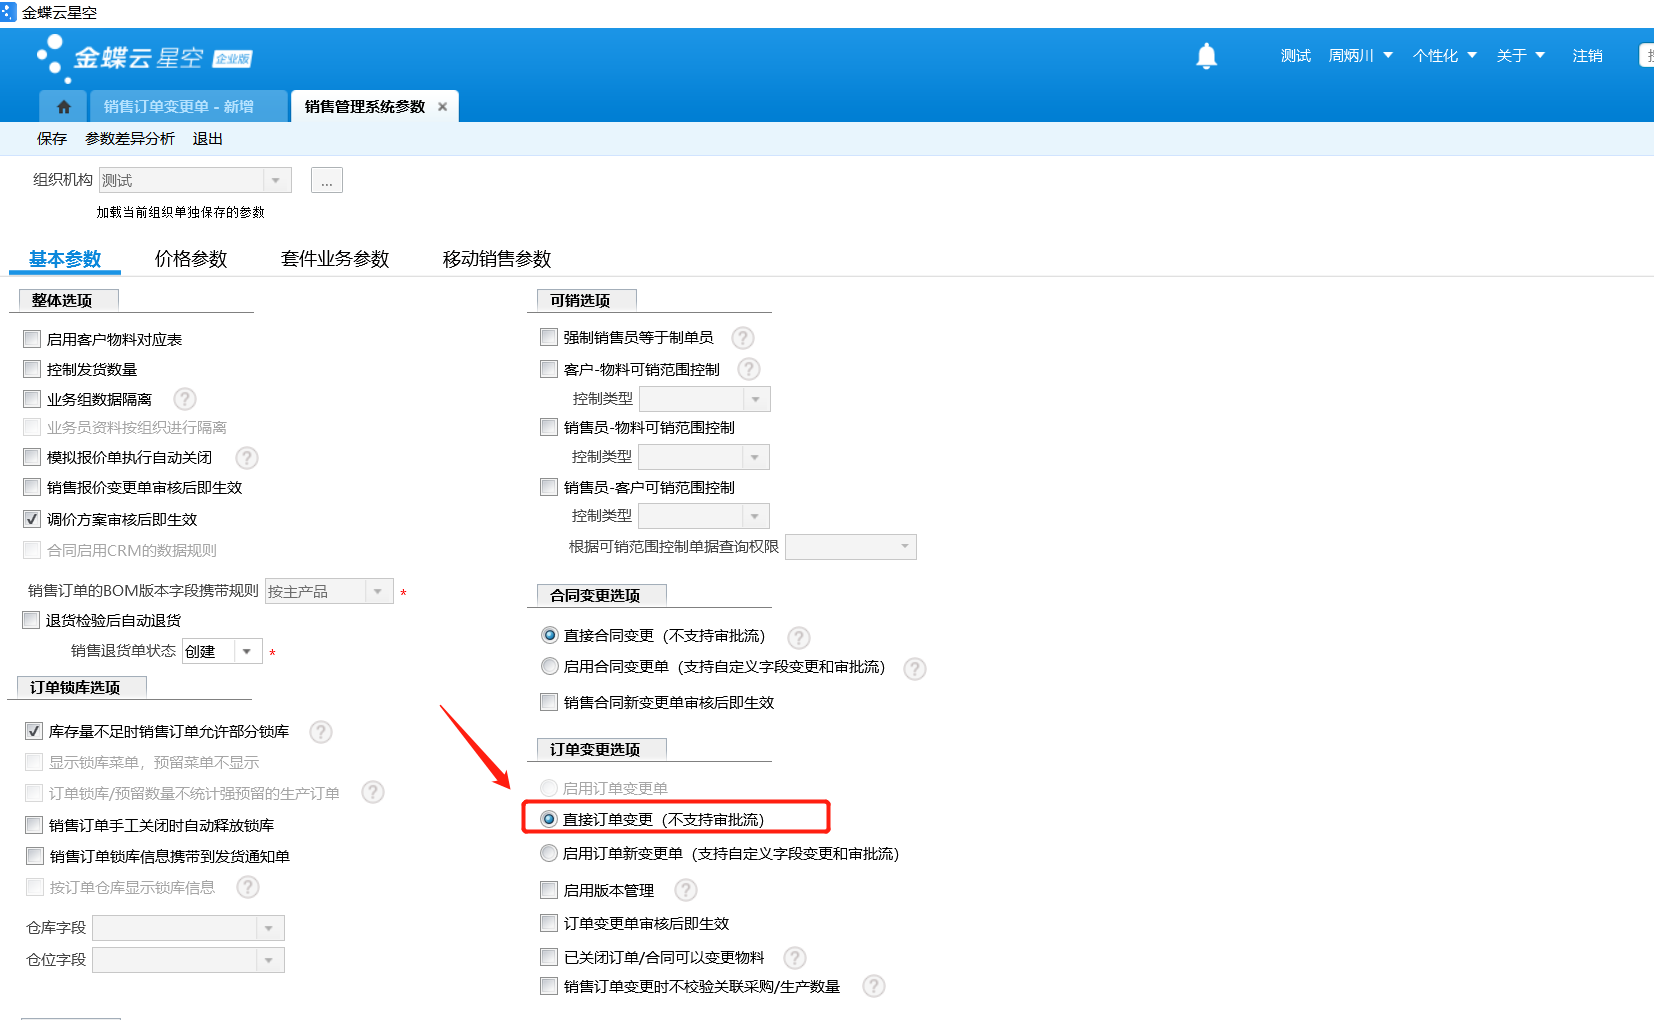
Task: Close the 销售管理系统参数 tab
Action: 442,107
